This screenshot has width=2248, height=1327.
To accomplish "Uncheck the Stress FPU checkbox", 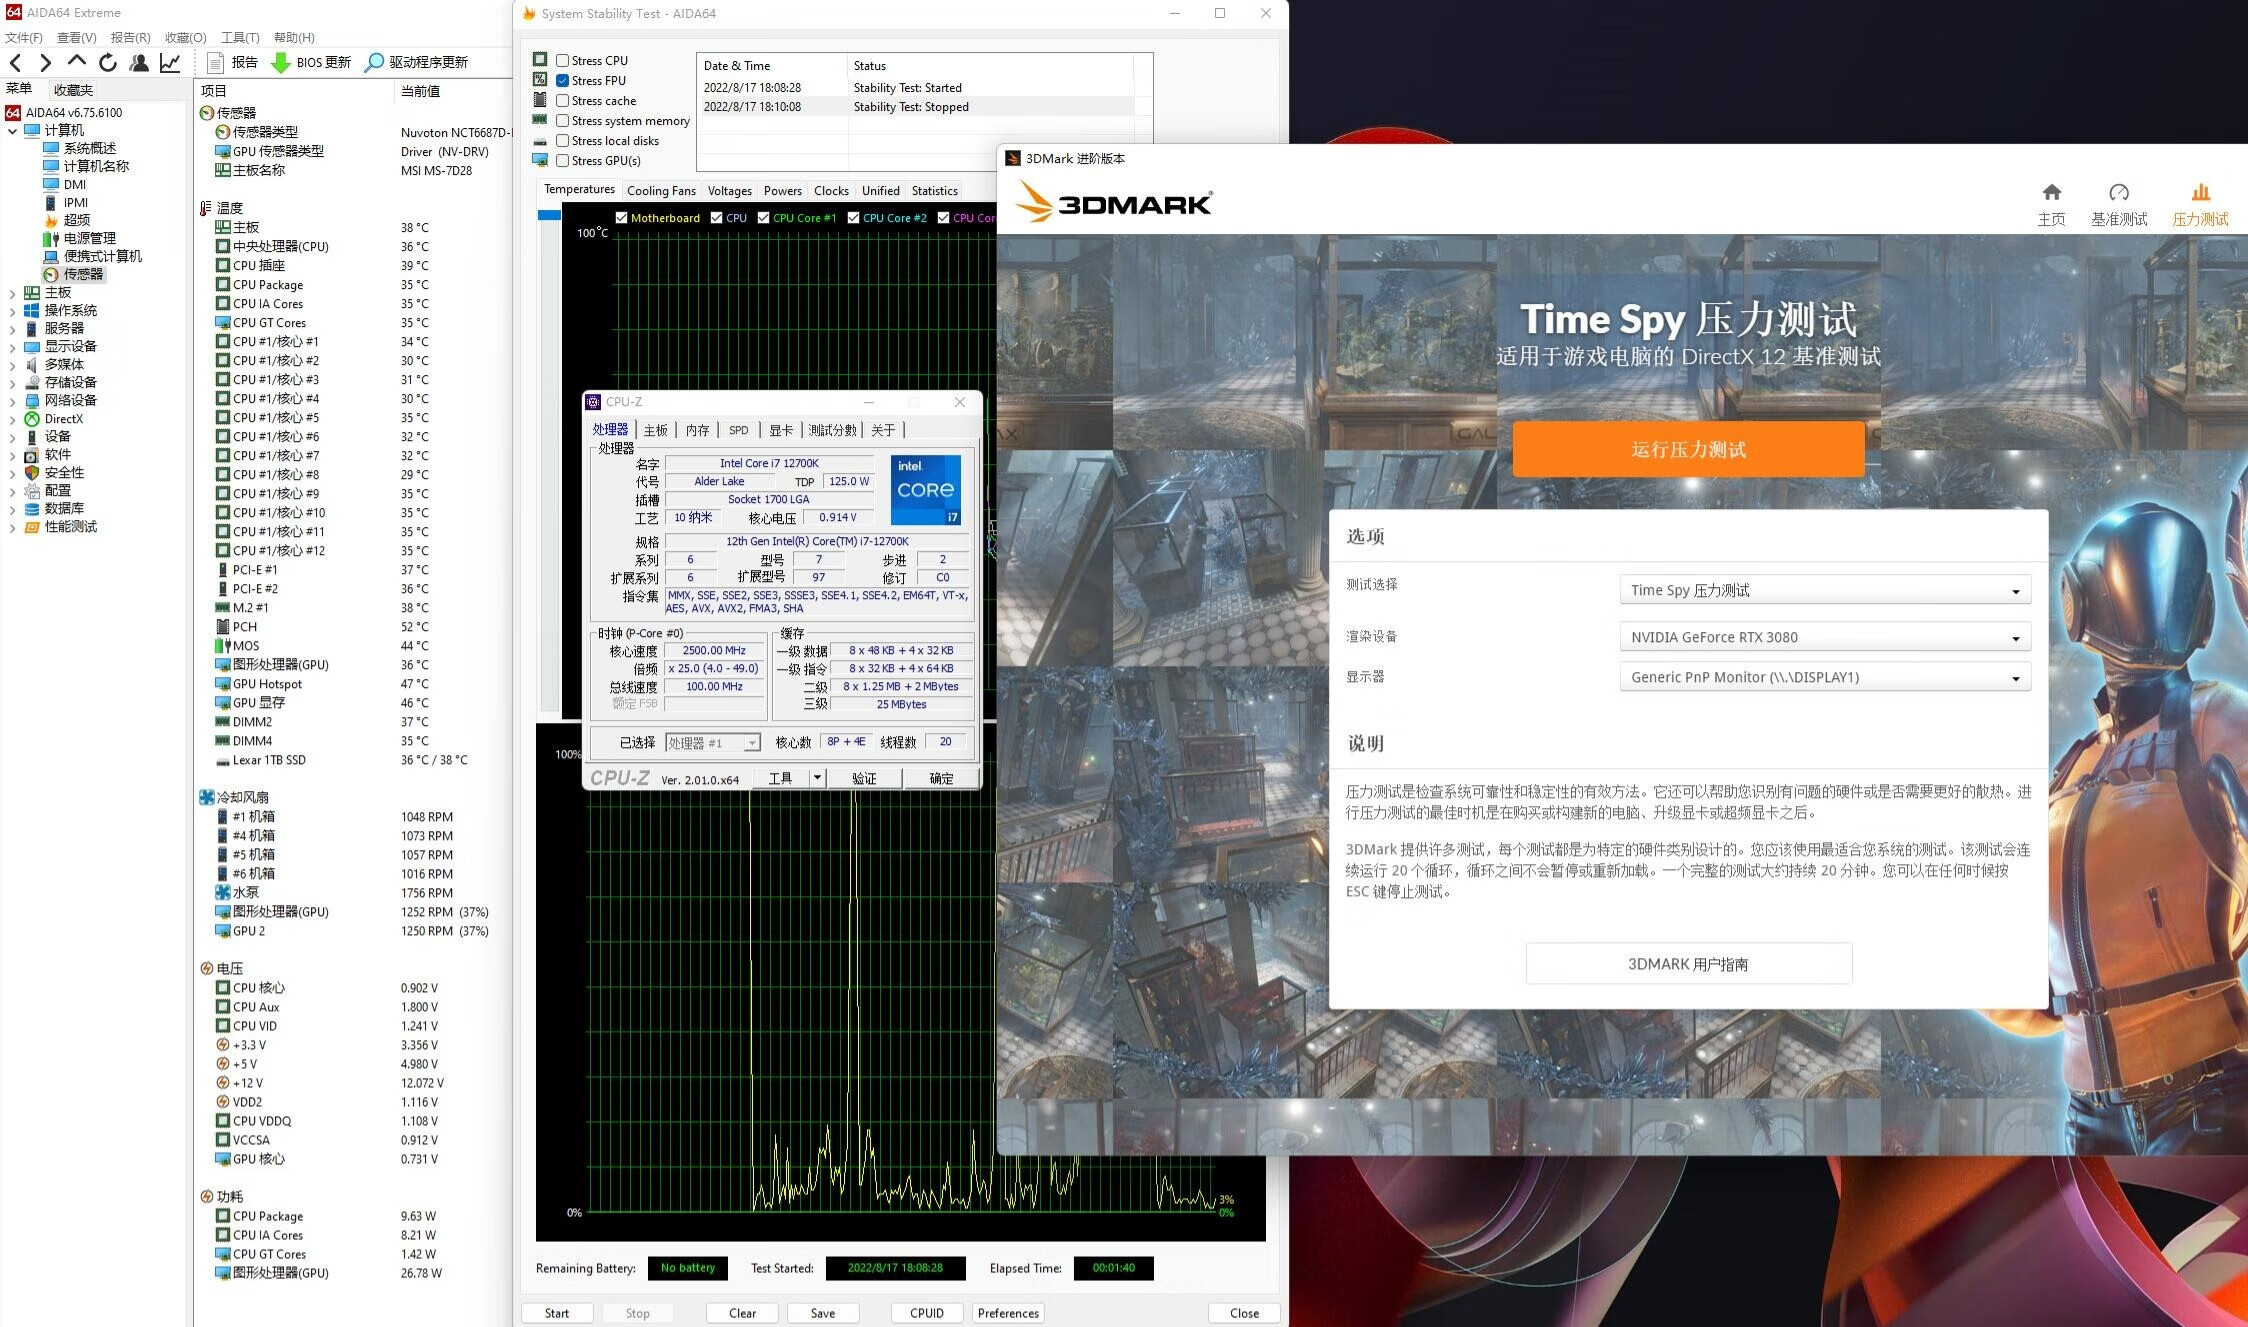I will tap(563, 81).
